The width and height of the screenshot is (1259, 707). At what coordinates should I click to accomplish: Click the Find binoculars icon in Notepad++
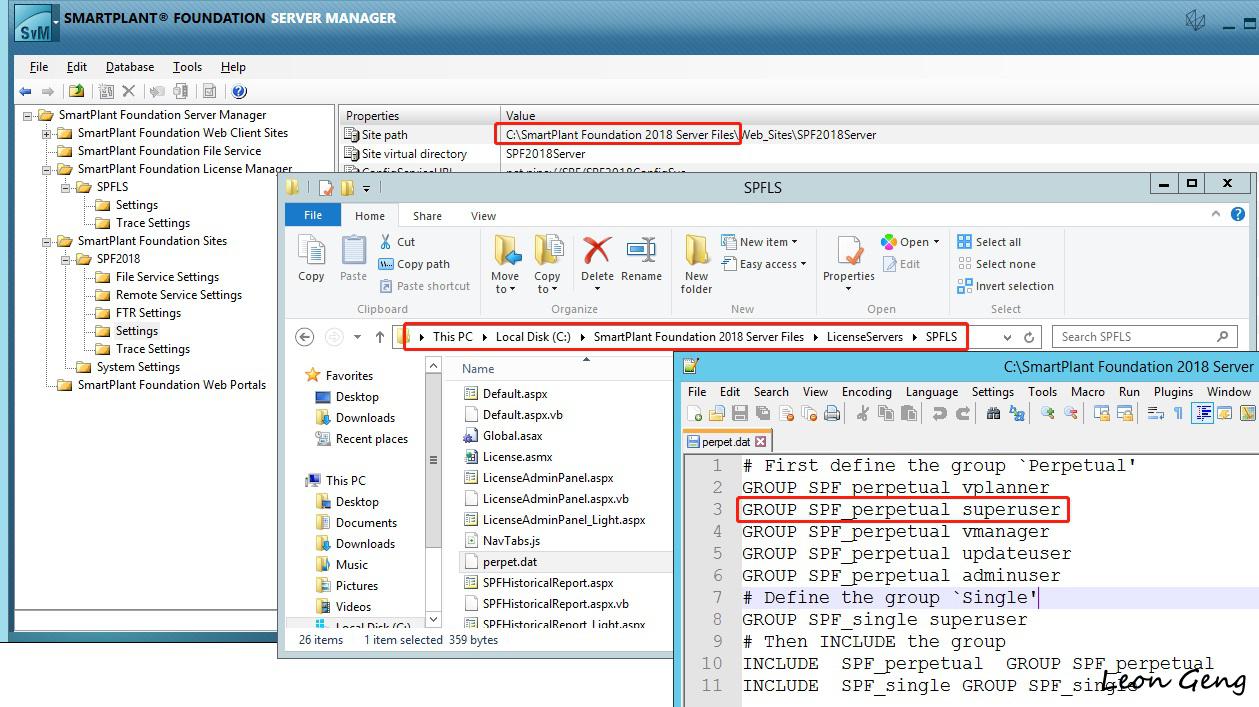click(x=993, y=413)
